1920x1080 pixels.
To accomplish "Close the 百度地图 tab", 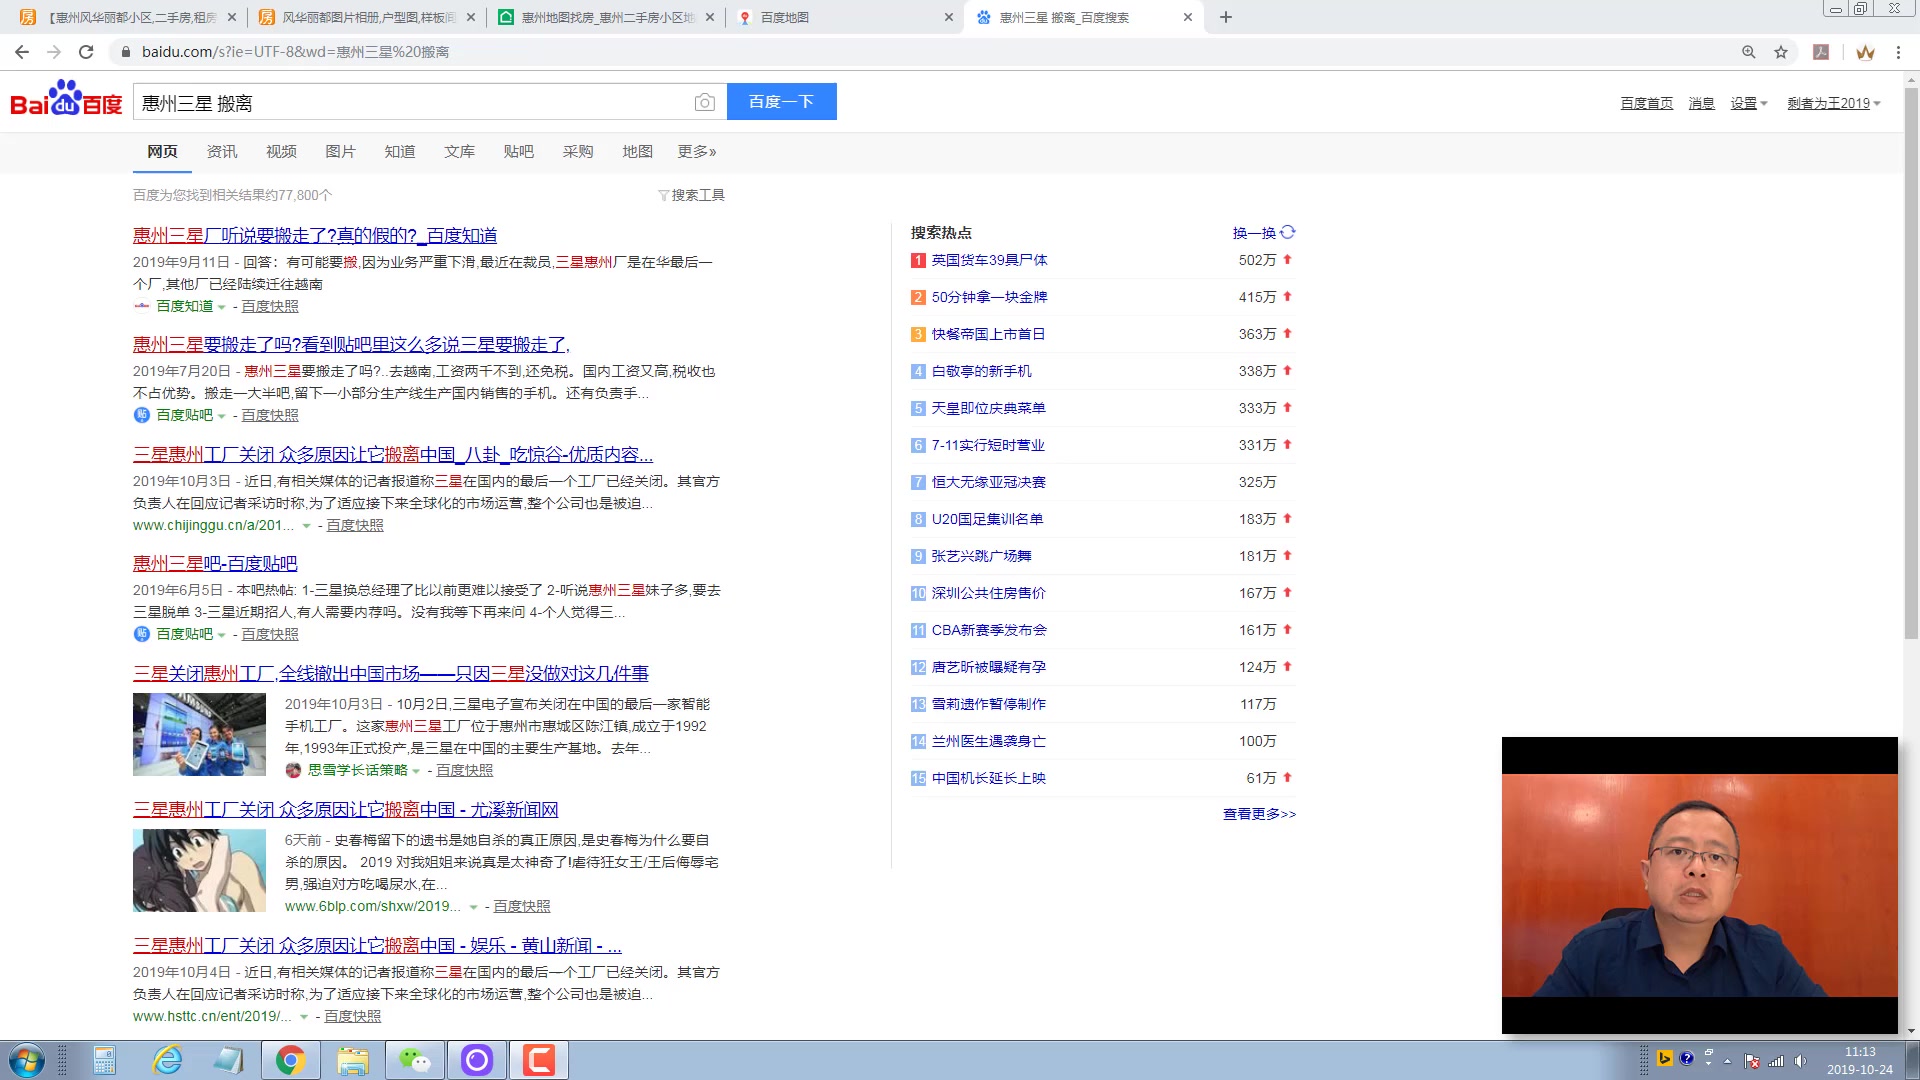I will click(x=949, y=17).
